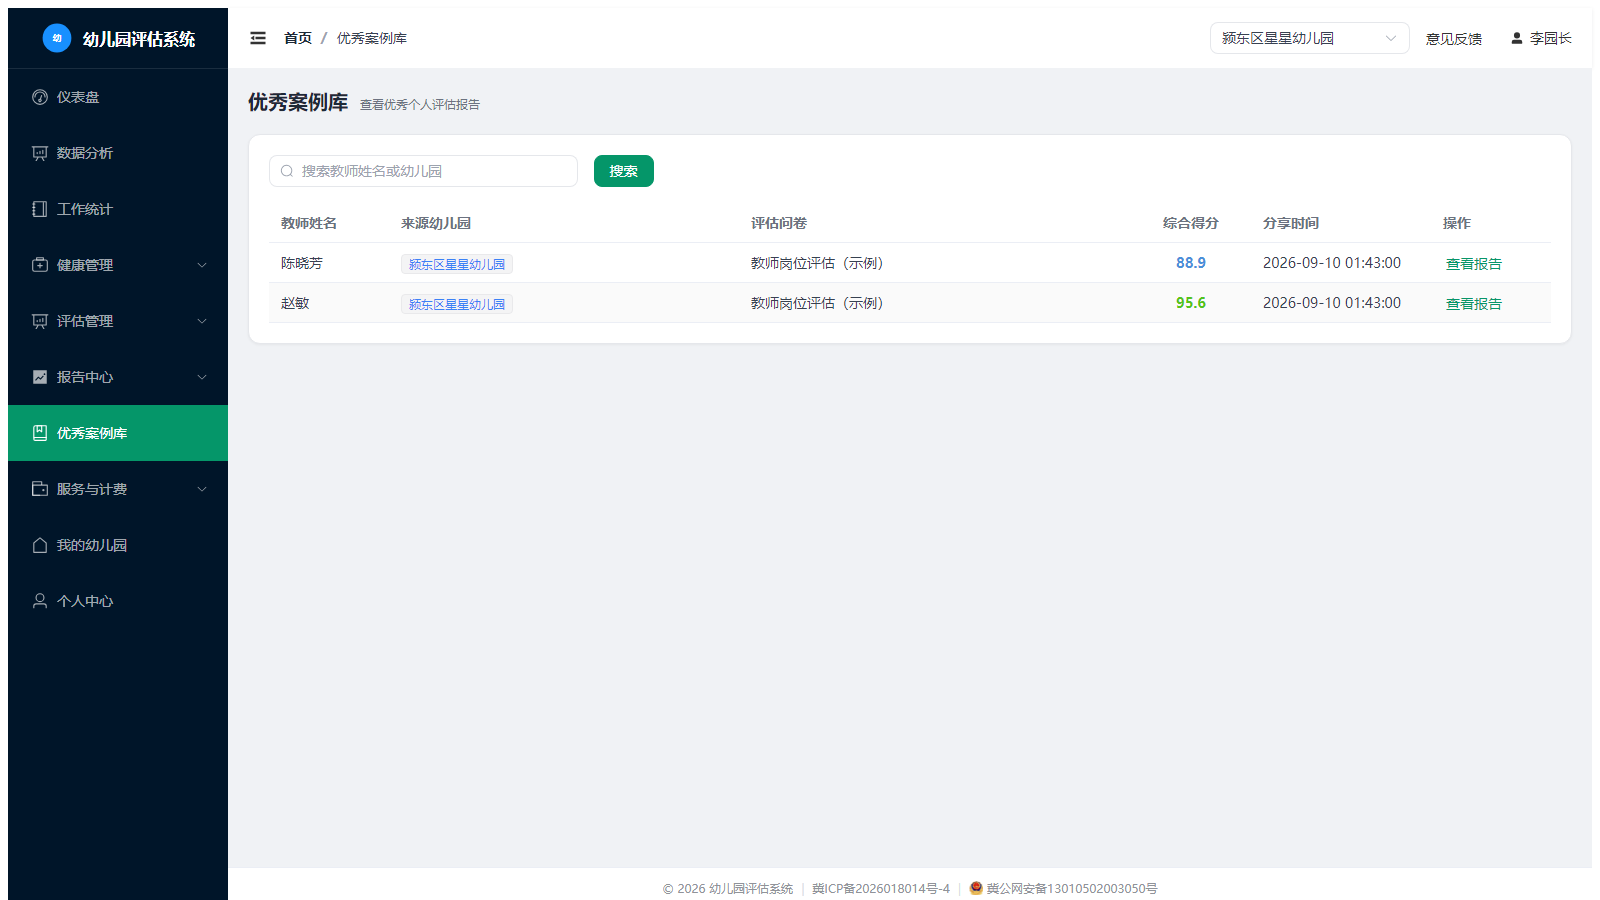The height and width of the screenshot is (900, 1600).
Task: Click 颍东区星星幼儿园 tag in 陈晓芳 row
Action: tap(457, 264)
